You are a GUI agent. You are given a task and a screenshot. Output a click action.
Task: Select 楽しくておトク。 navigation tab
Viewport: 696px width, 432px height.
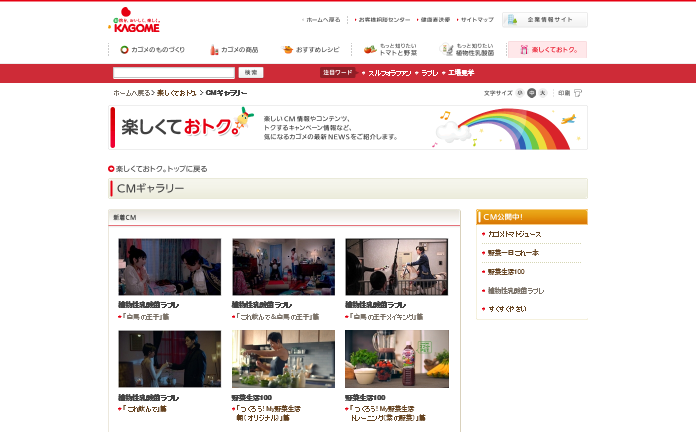tap(547, 50)
